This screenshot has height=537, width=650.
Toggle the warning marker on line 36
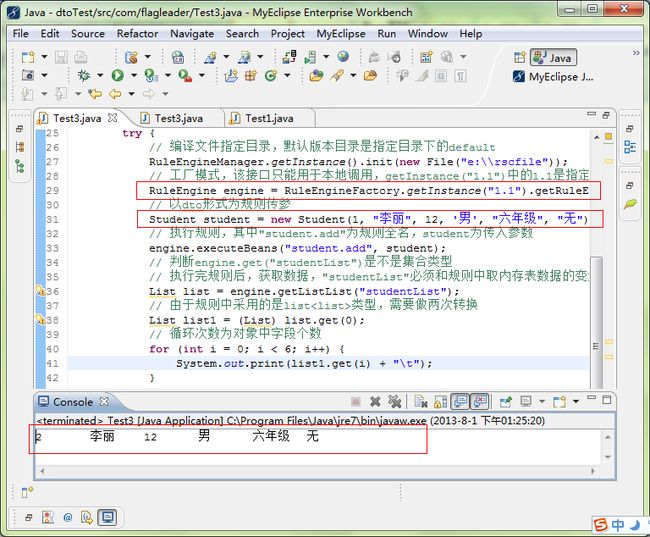40,291
